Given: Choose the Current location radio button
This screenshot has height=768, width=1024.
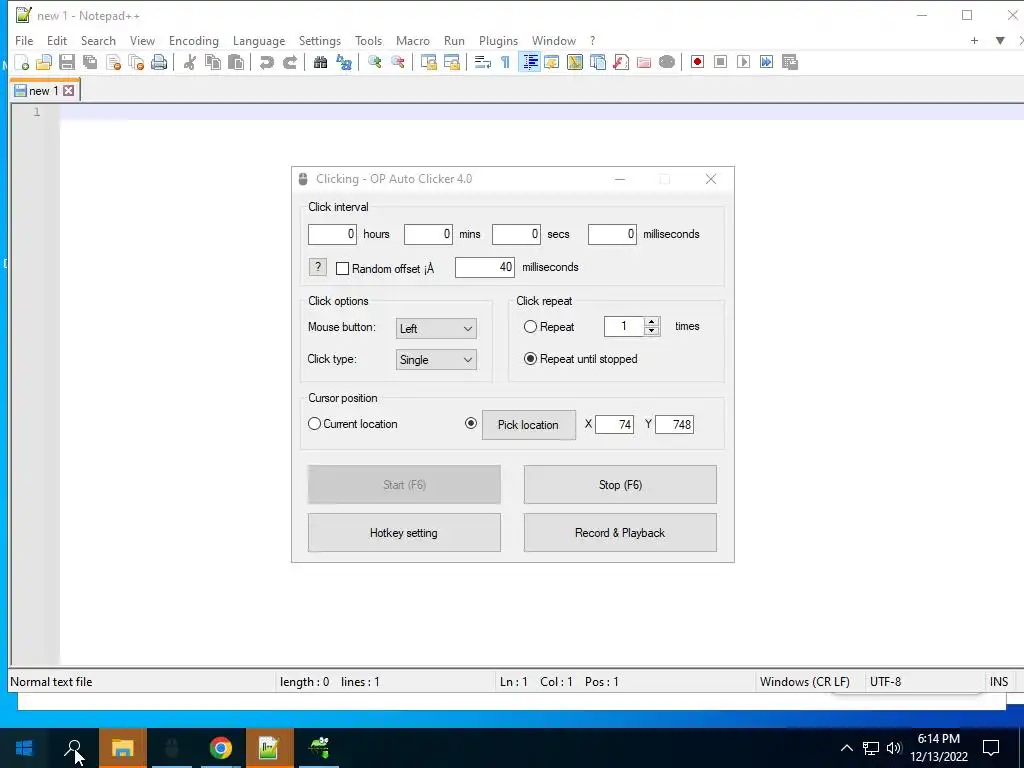Looking at the screenshot, I should tap(314, 424).
